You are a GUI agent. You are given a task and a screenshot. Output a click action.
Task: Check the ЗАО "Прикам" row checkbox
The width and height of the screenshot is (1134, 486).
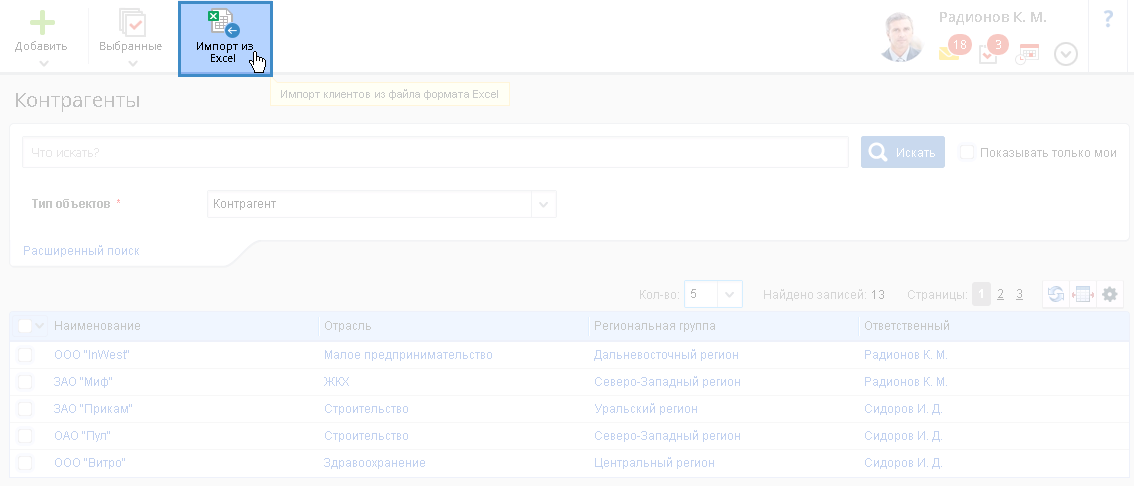pyautogui.click(x=25, y=409)
